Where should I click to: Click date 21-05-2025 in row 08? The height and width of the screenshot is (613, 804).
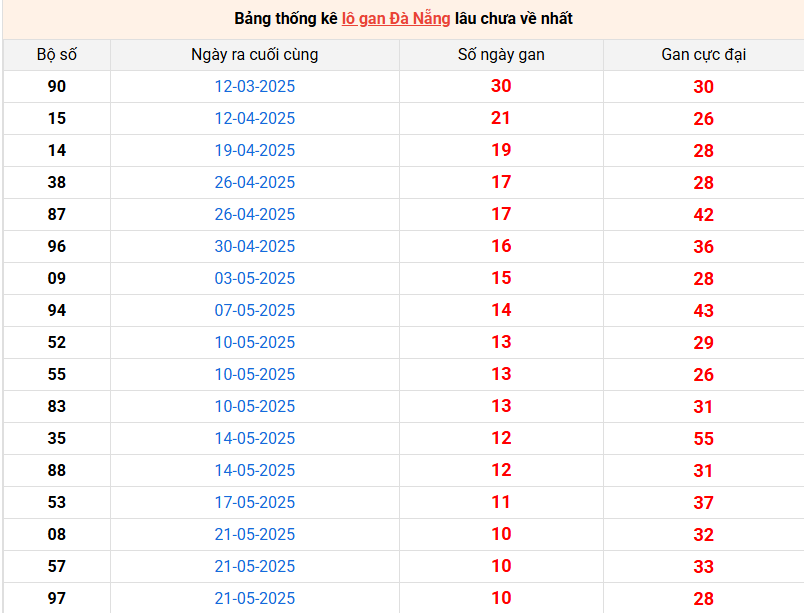coord(255,535)
